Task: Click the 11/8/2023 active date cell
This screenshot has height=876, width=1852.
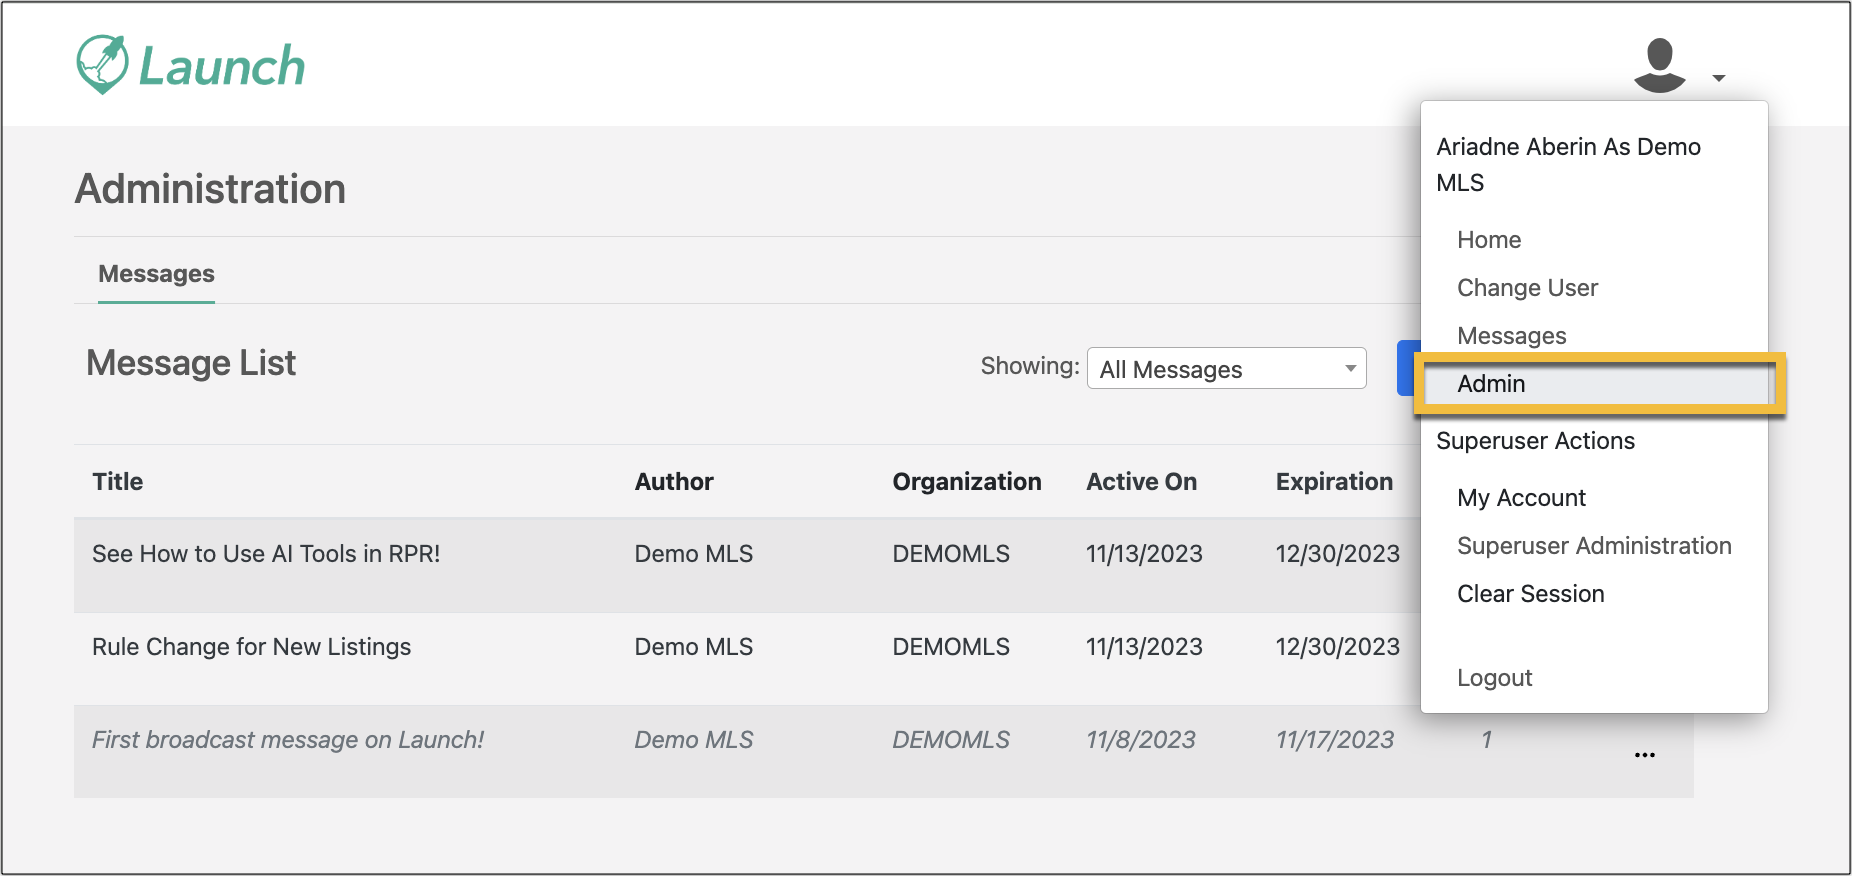Action: pyautogui.click(x=1141, y=740)
